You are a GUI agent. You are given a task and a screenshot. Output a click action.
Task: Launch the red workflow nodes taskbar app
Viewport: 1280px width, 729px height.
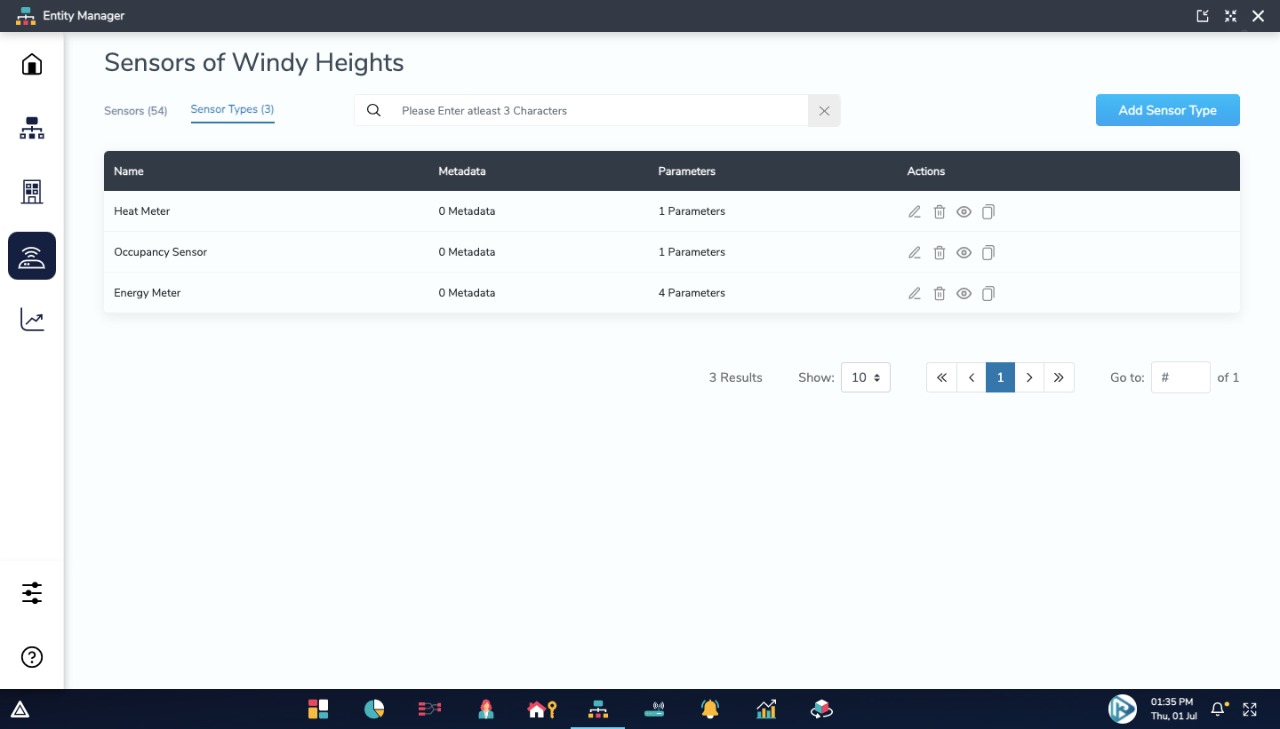[429, 709]
